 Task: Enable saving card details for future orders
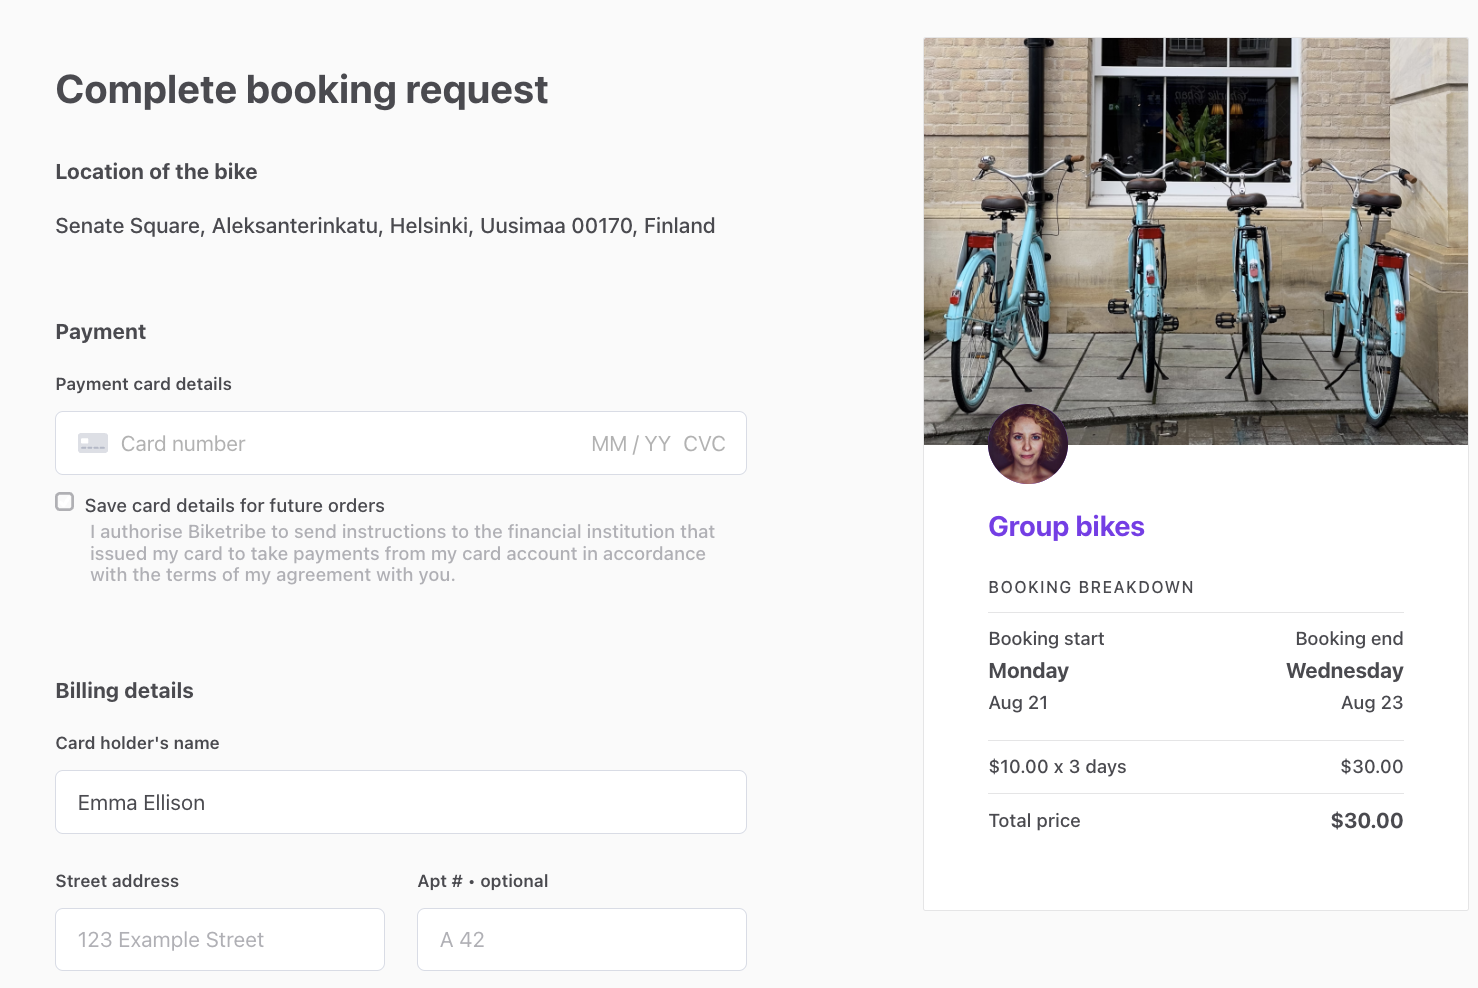tap(64, 501)
